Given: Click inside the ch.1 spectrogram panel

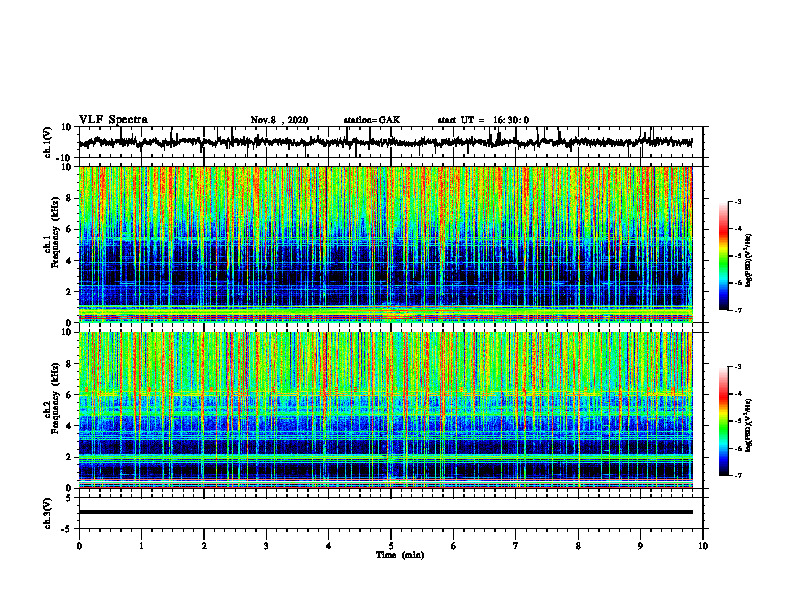Looking at the screenshot, I should point(386,244).
